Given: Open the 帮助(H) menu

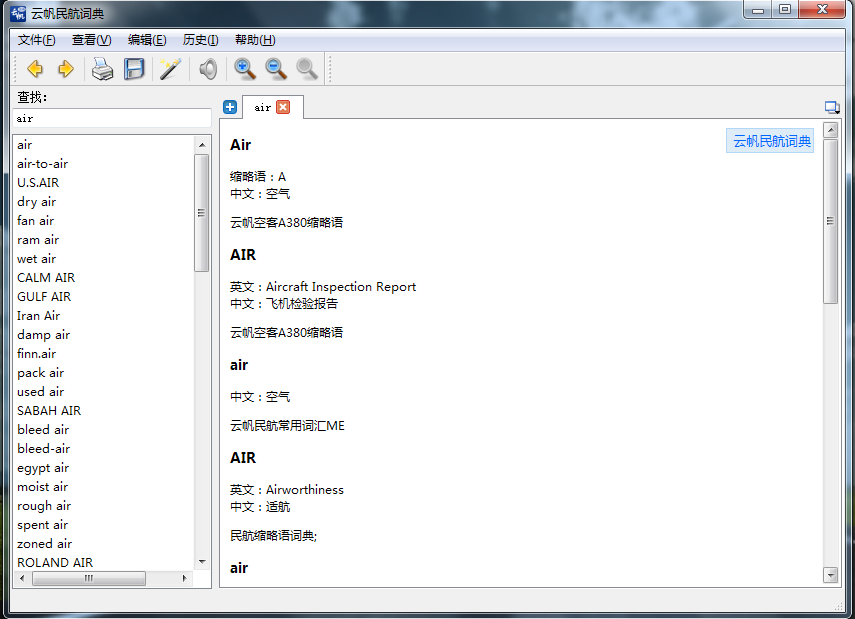Looking at the screenshot, I should (255, 40).
